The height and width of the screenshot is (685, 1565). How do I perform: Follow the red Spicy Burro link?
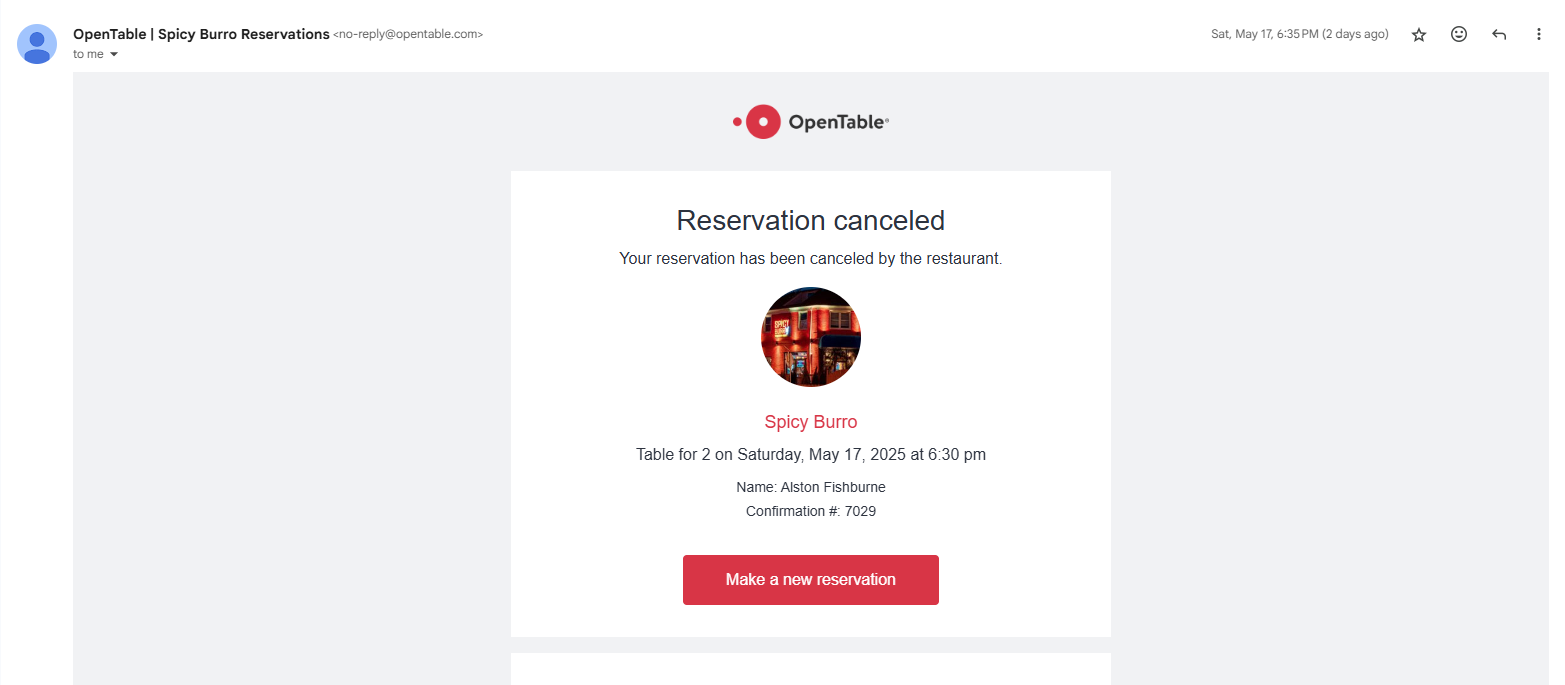(810, 422)
